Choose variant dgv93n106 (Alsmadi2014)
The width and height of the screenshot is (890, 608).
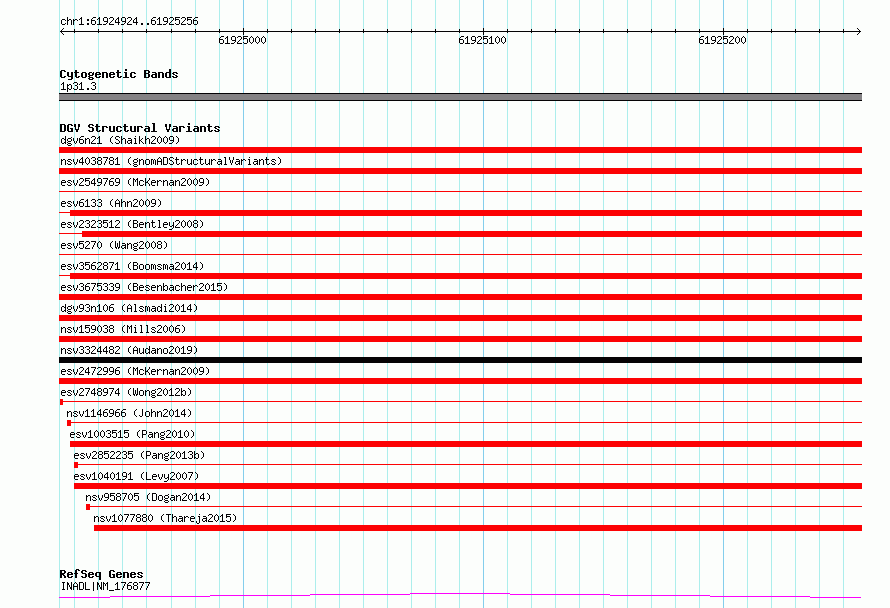click(129, 308)
